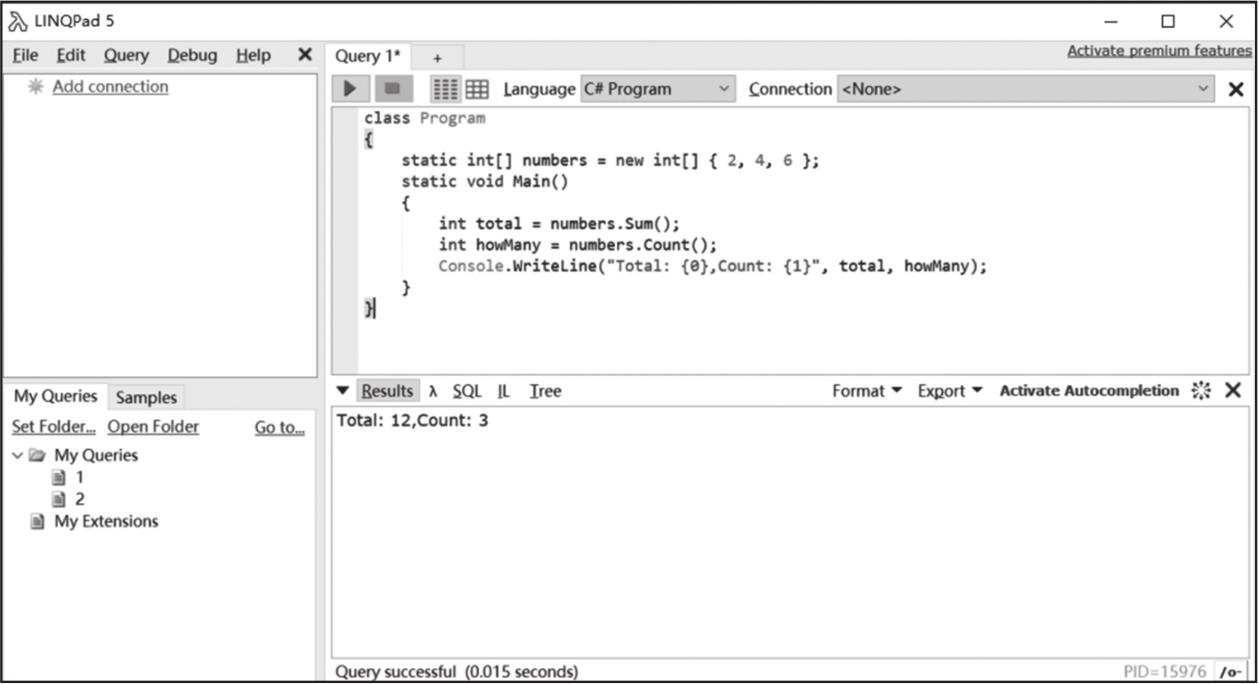This screenshot has height=684, width=1259.
Task: Click the /o- optimization toggle in status bar
Action: [x=1231, y=672]
